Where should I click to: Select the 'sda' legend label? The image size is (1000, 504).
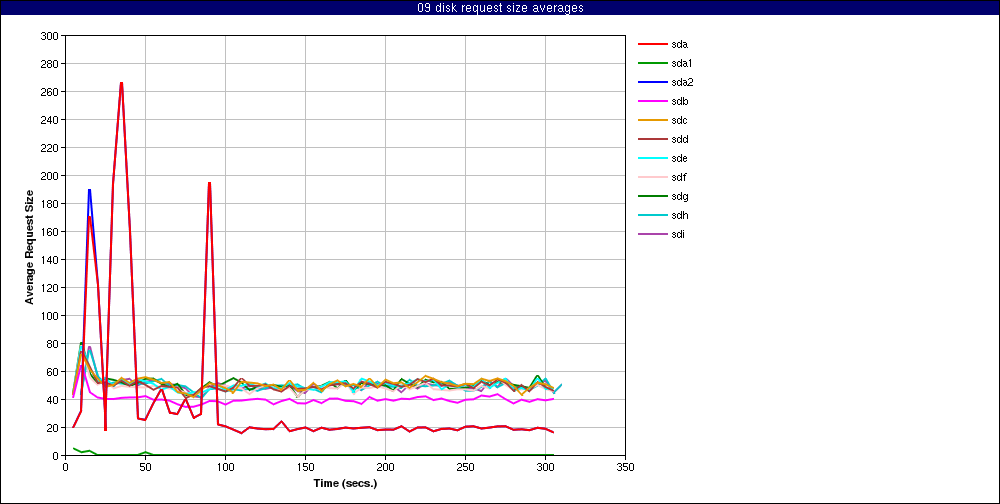point(679,45)
